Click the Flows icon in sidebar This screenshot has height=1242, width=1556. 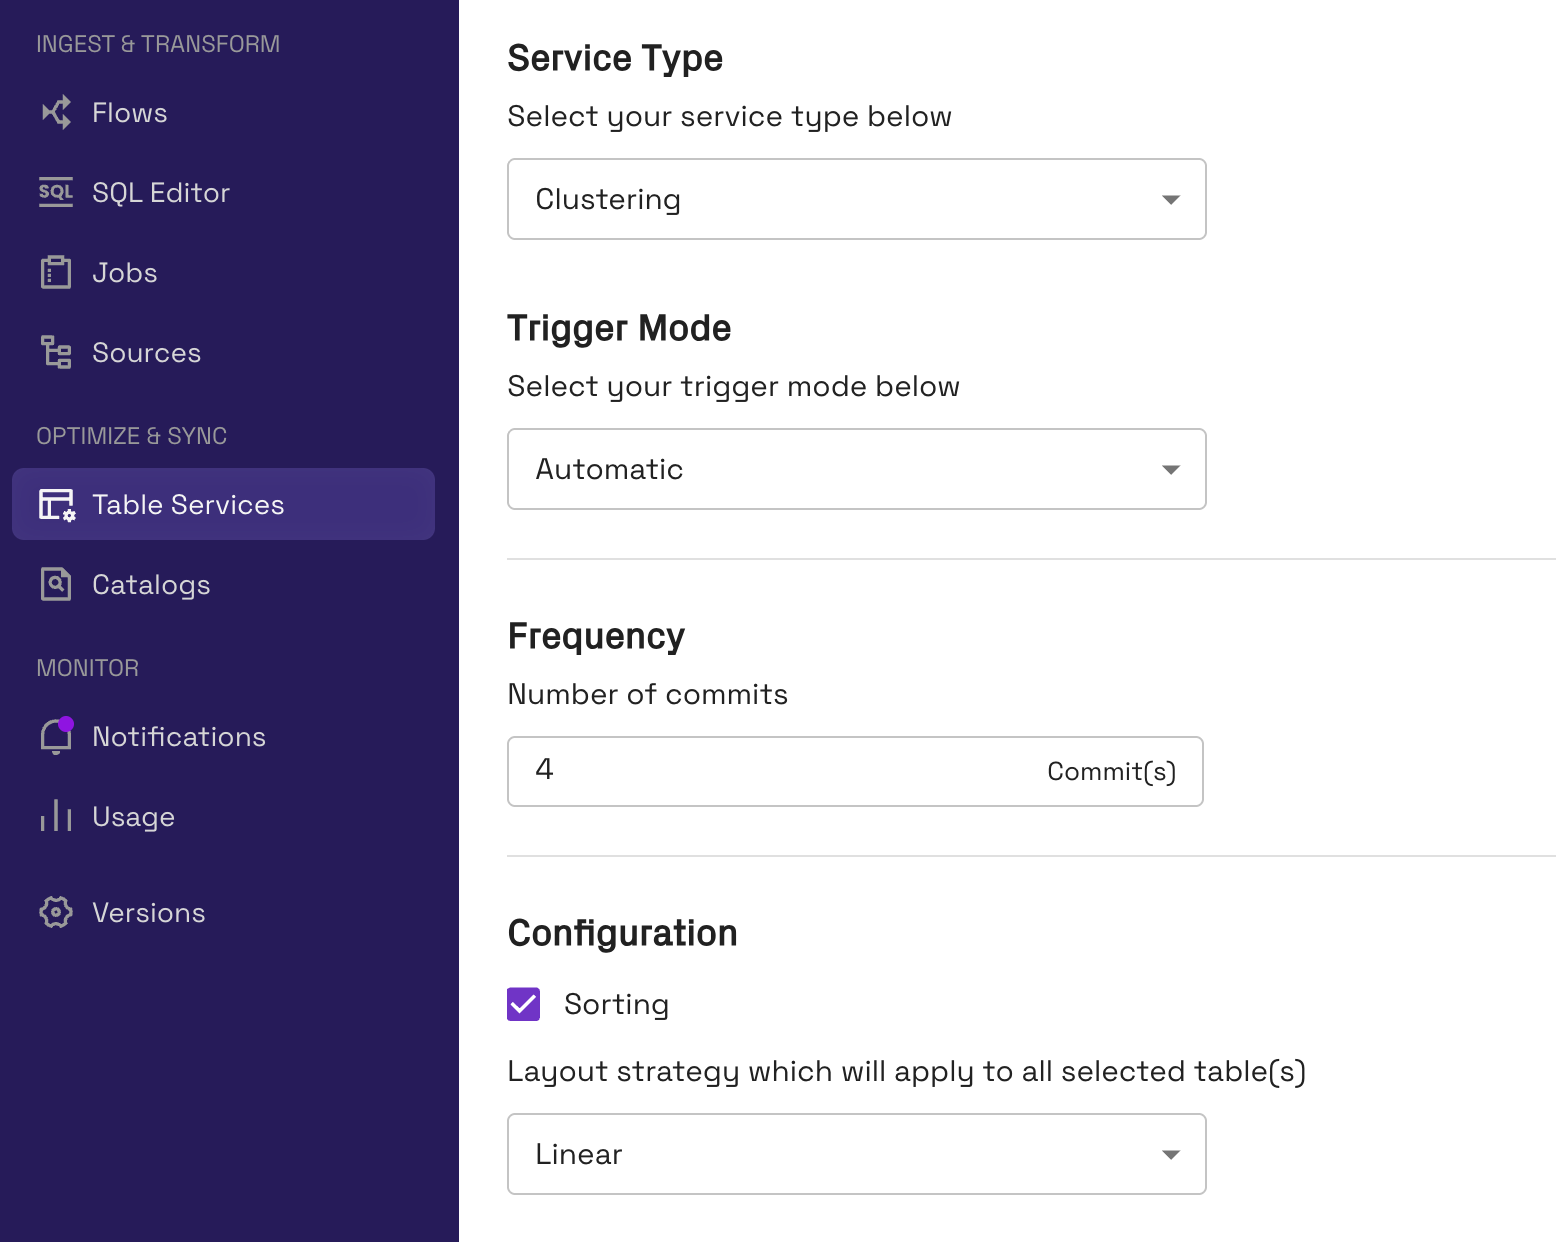click(56, 112)
